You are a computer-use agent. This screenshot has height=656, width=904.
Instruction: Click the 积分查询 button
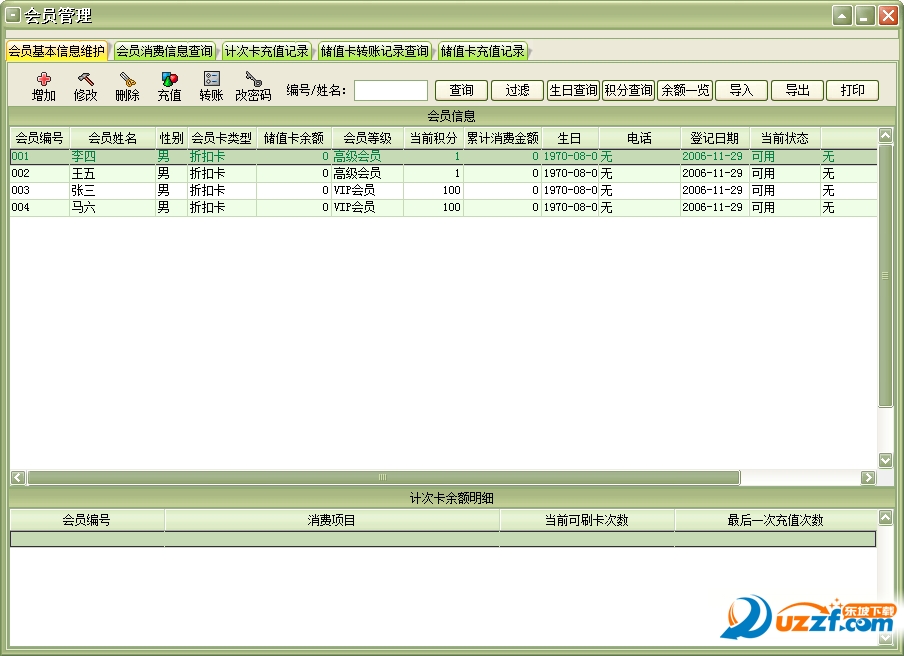[x=628, y=91]
